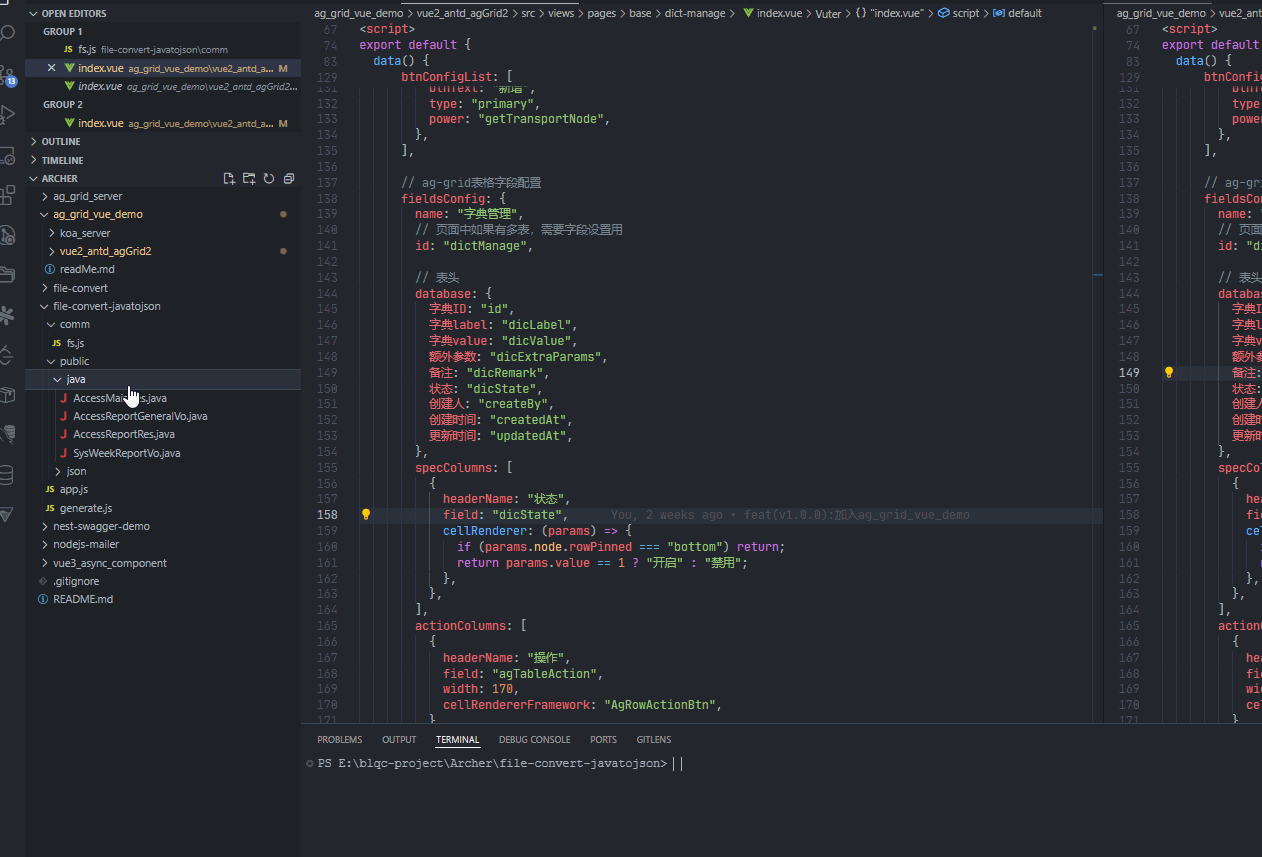Click the views breadcrumb segment
This screenshot has width=1262, height=857.
[561, 13]
